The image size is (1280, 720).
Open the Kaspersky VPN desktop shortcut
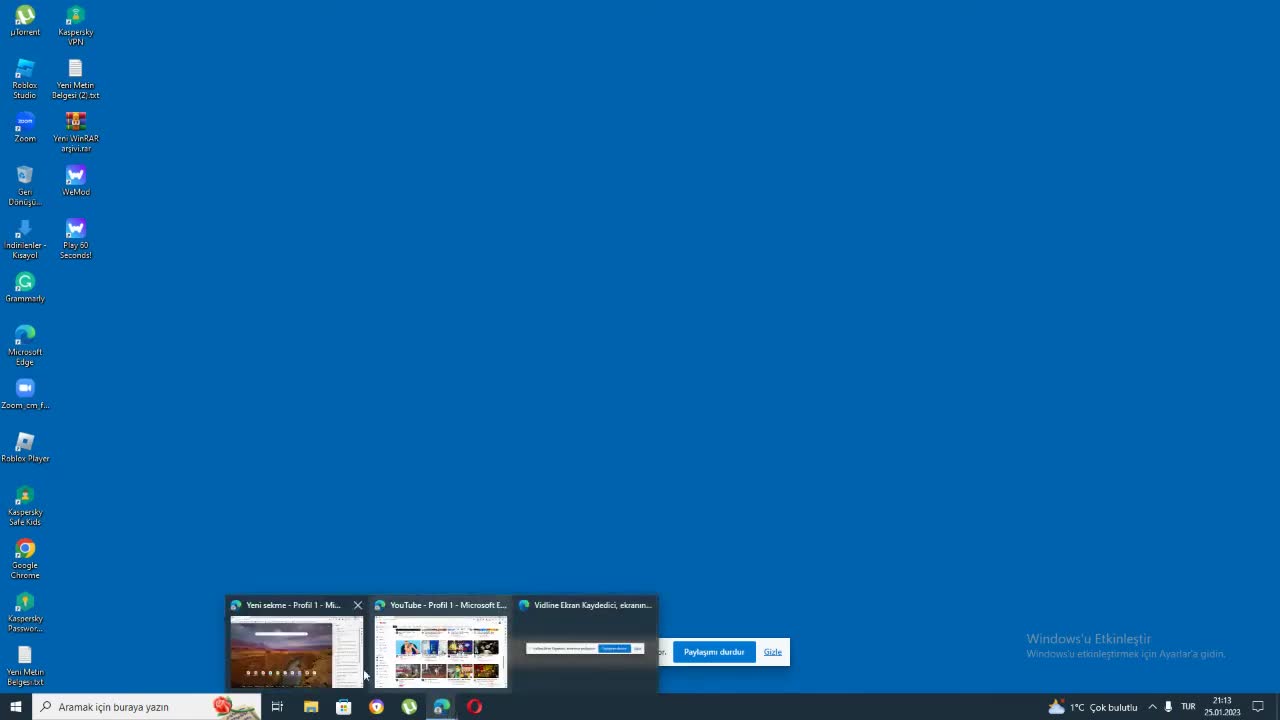click(75, 25)
